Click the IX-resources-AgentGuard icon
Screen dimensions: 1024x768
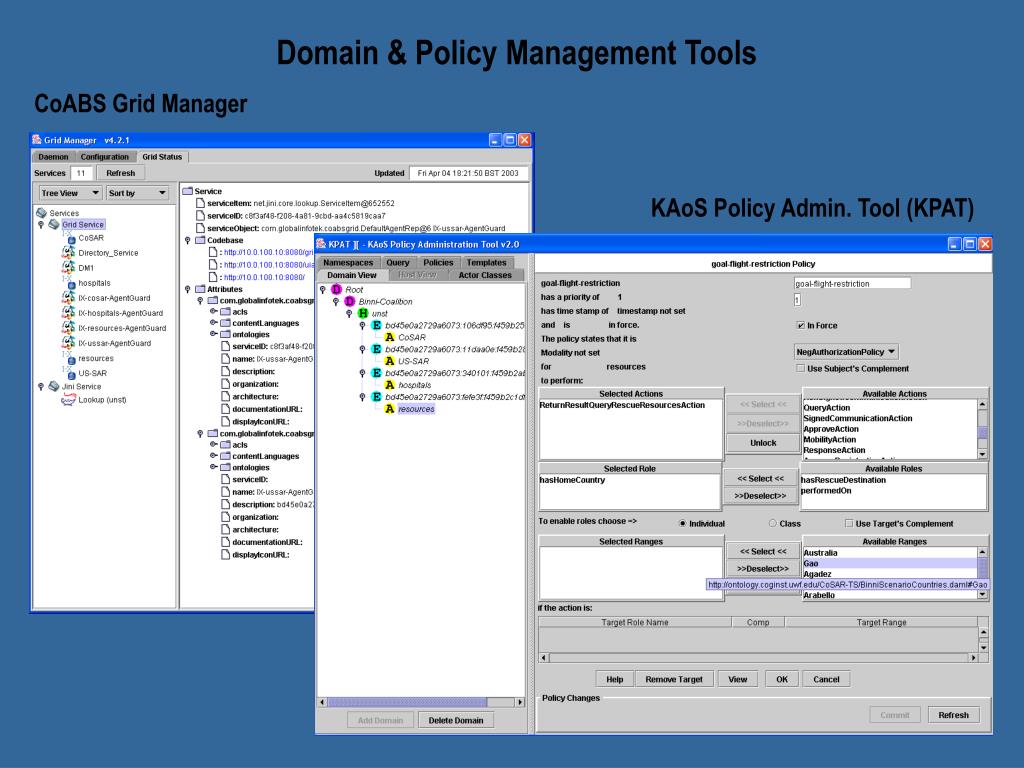[x=69, y=328]
